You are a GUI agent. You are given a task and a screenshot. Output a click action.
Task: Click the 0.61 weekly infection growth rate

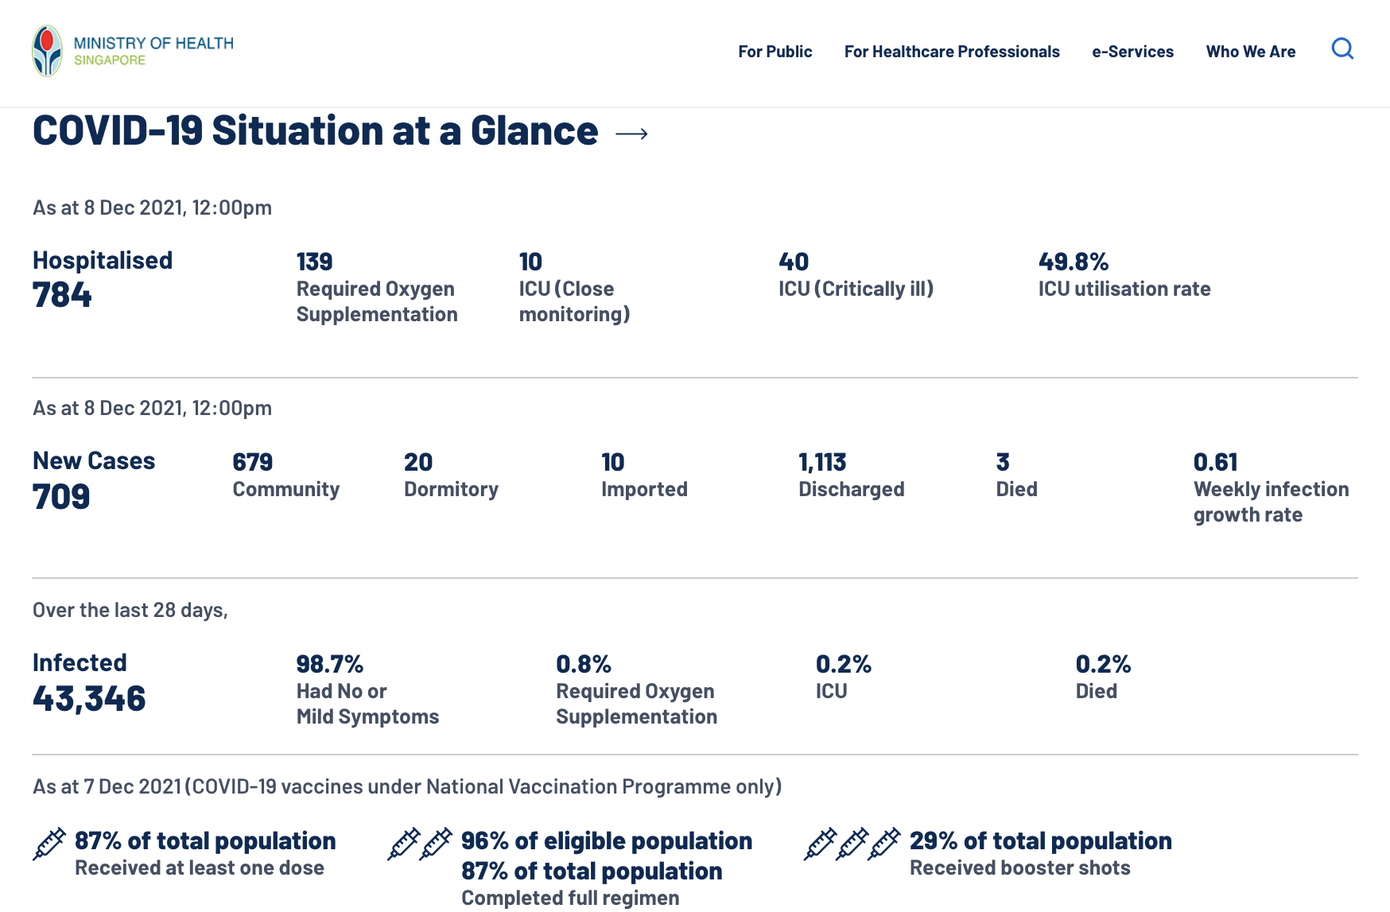pos(1215,462)
